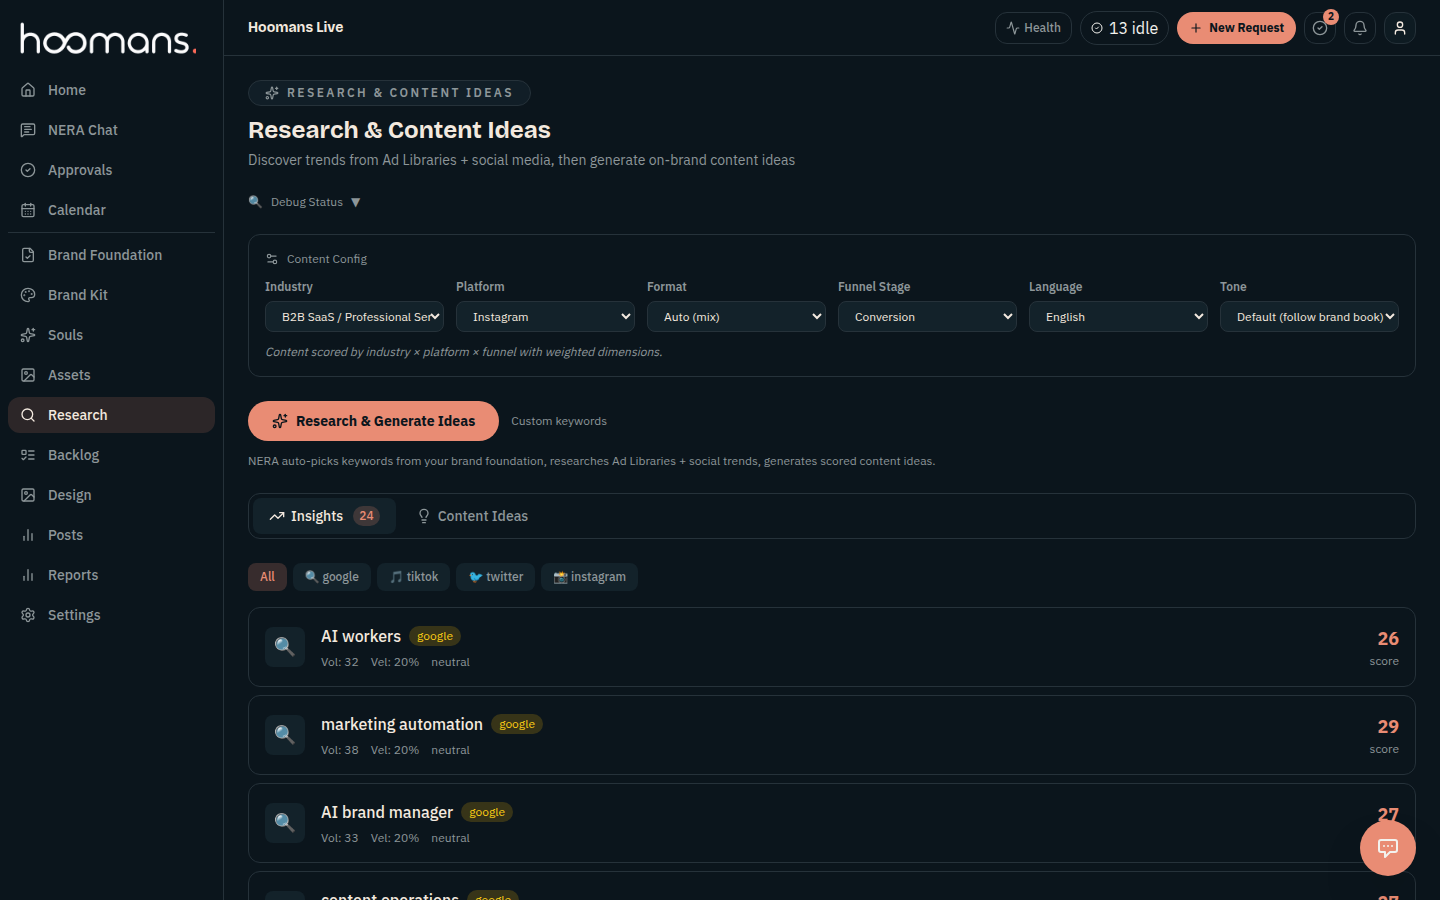Open the Format dropdown showing Auto (mix)

click(x=736, y=317)
